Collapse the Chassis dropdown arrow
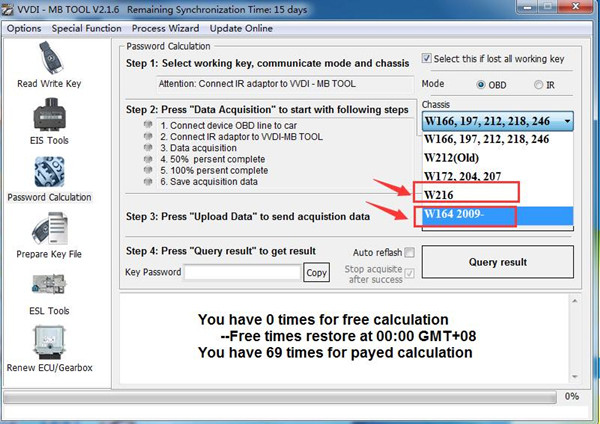 pos(567,121)
